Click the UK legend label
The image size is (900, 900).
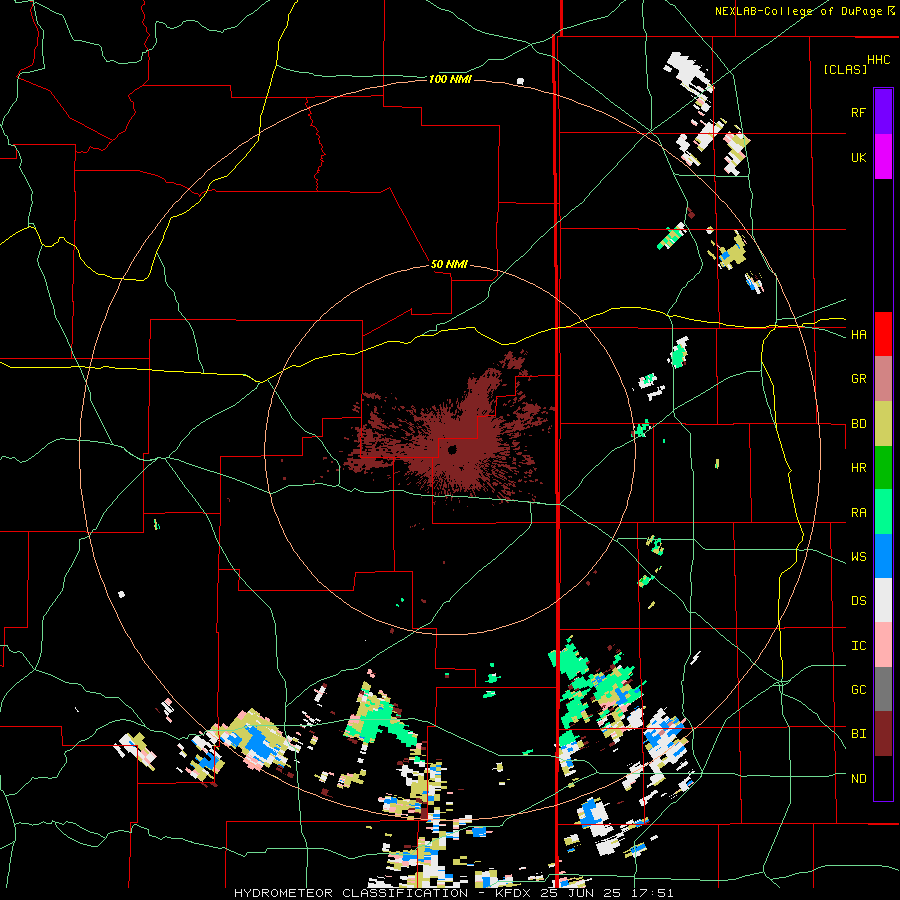tap(858, 158)
